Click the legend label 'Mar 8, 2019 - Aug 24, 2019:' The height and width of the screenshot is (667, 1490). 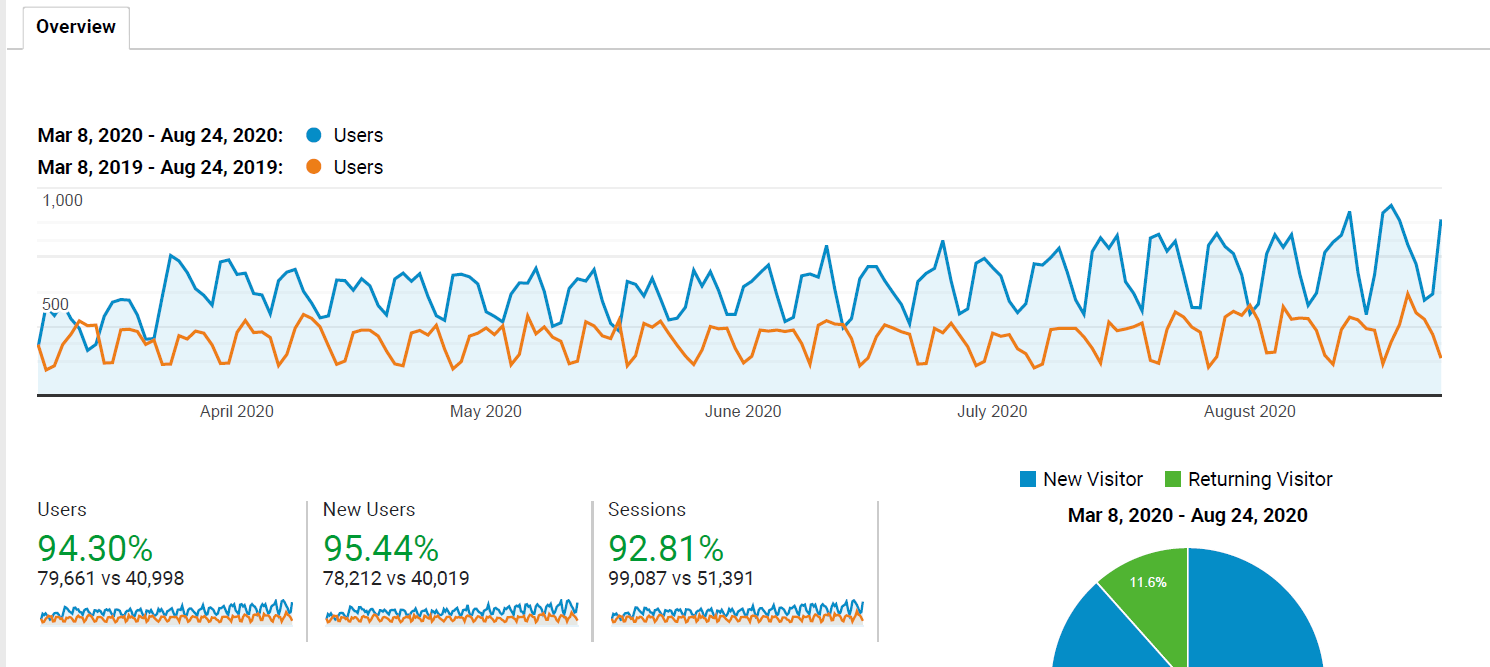point(160,167)
